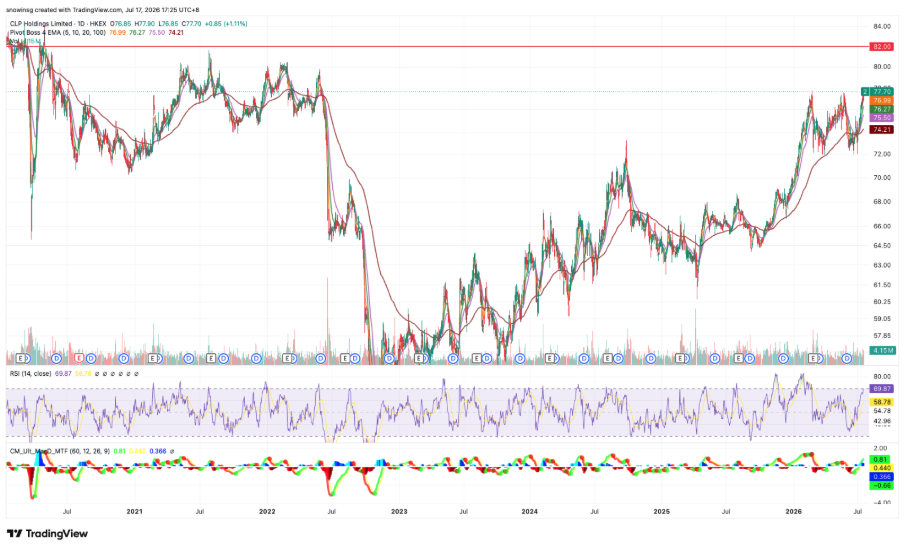This screenshot has height=553, width=905.
Task: Click the 2026 label on time axis
Action: click(794, 511)
